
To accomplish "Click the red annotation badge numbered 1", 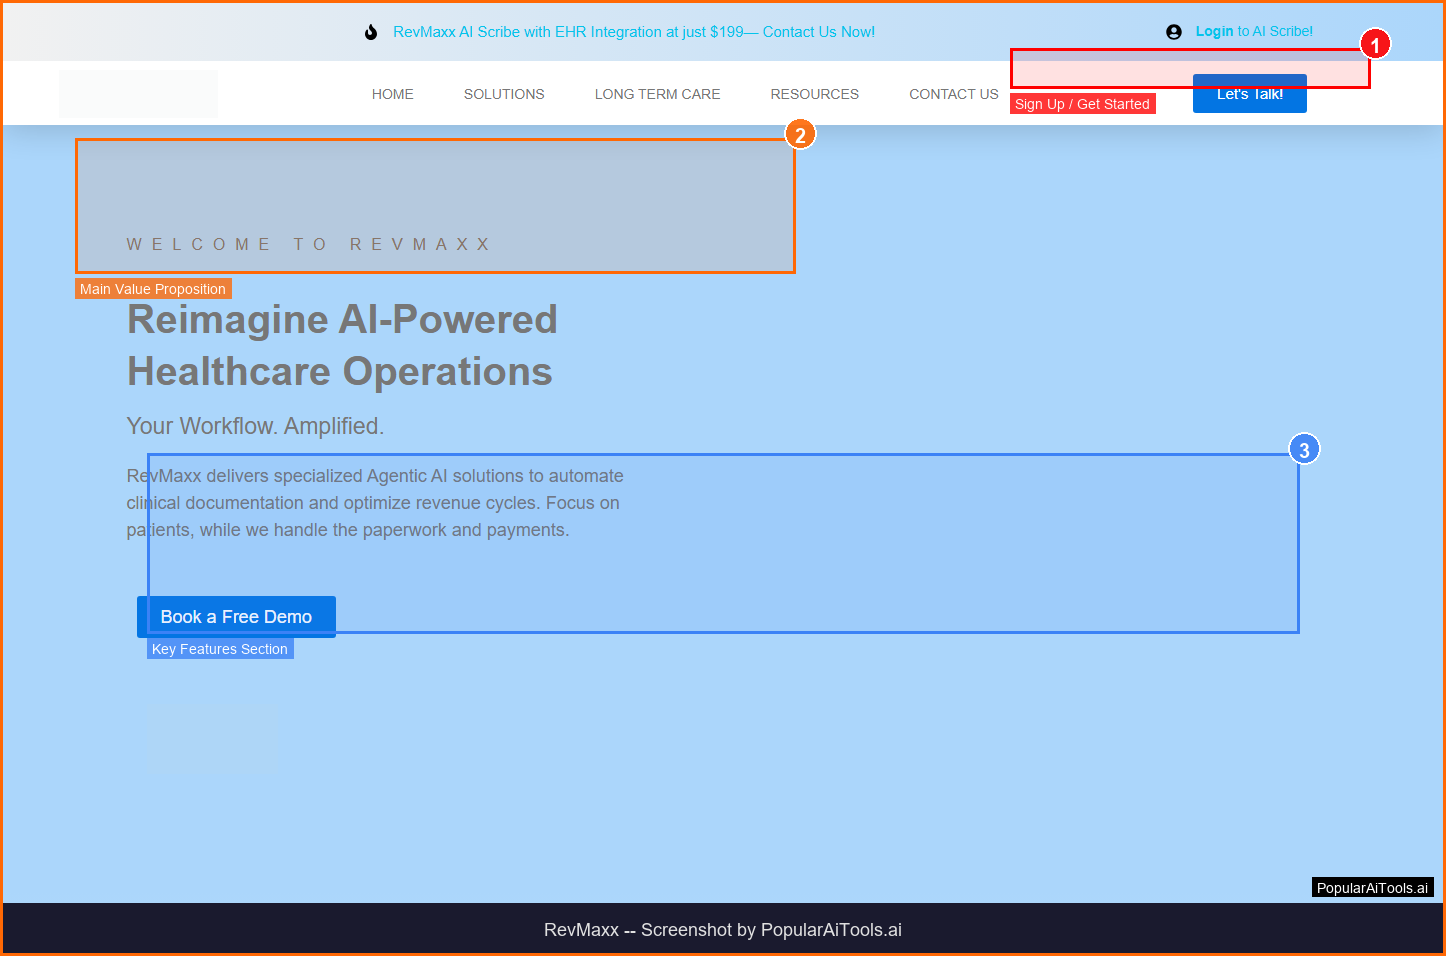I will click(1375, 45).
